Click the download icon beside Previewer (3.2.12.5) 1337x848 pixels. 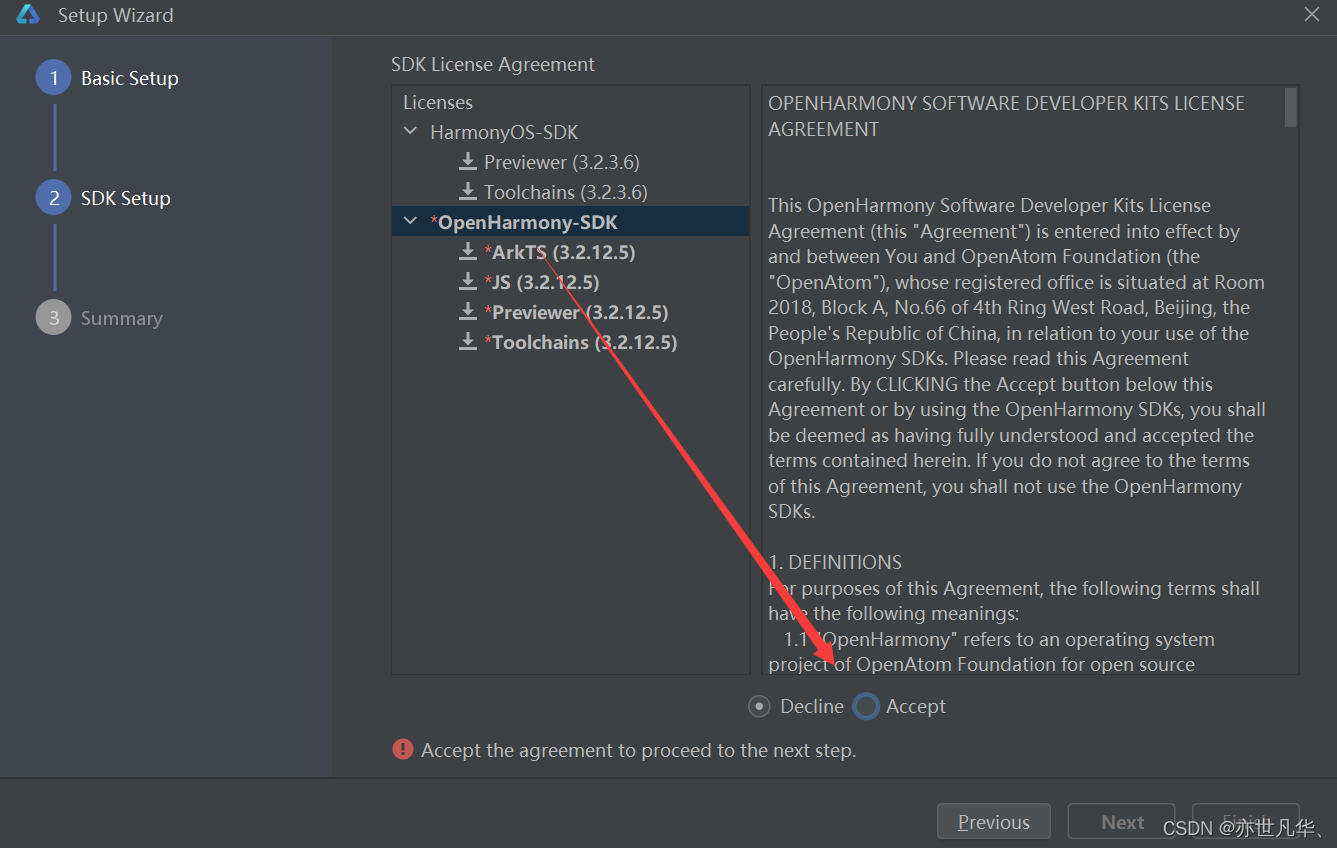pyautogui.click(x=467, y=312)
